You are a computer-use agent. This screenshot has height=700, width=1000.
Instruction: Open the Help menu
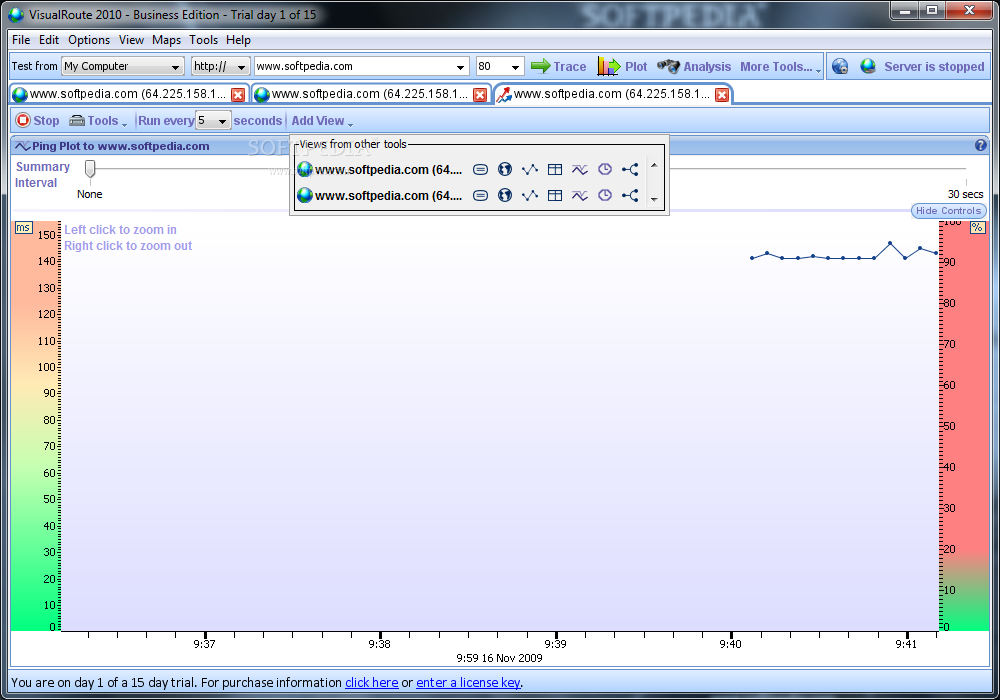(238, 40)
